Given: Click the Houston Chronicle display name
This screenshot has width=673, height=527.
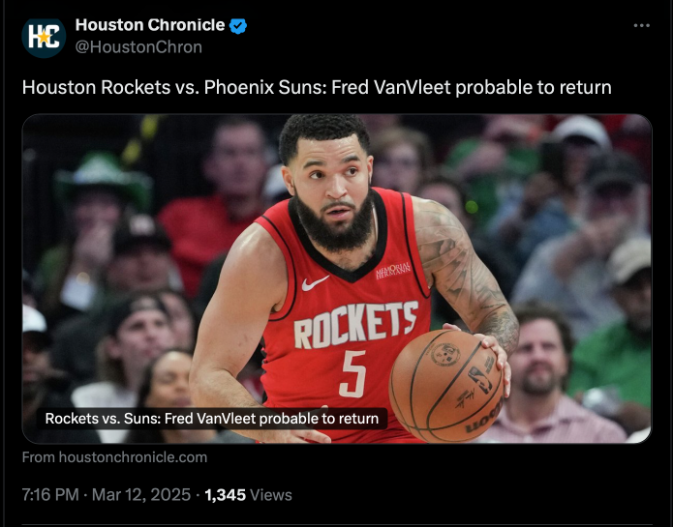Looking at the screenshot, I should click(150, 25).
